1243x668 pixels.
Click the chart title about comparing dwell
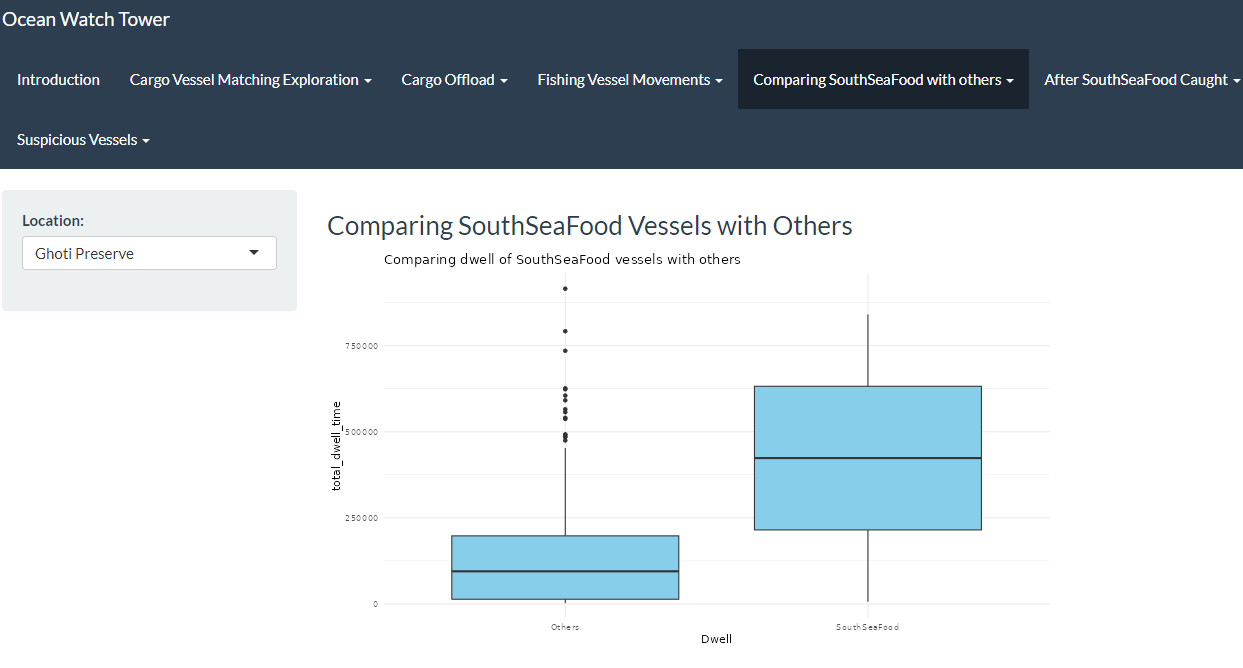(x=562, y=260)
